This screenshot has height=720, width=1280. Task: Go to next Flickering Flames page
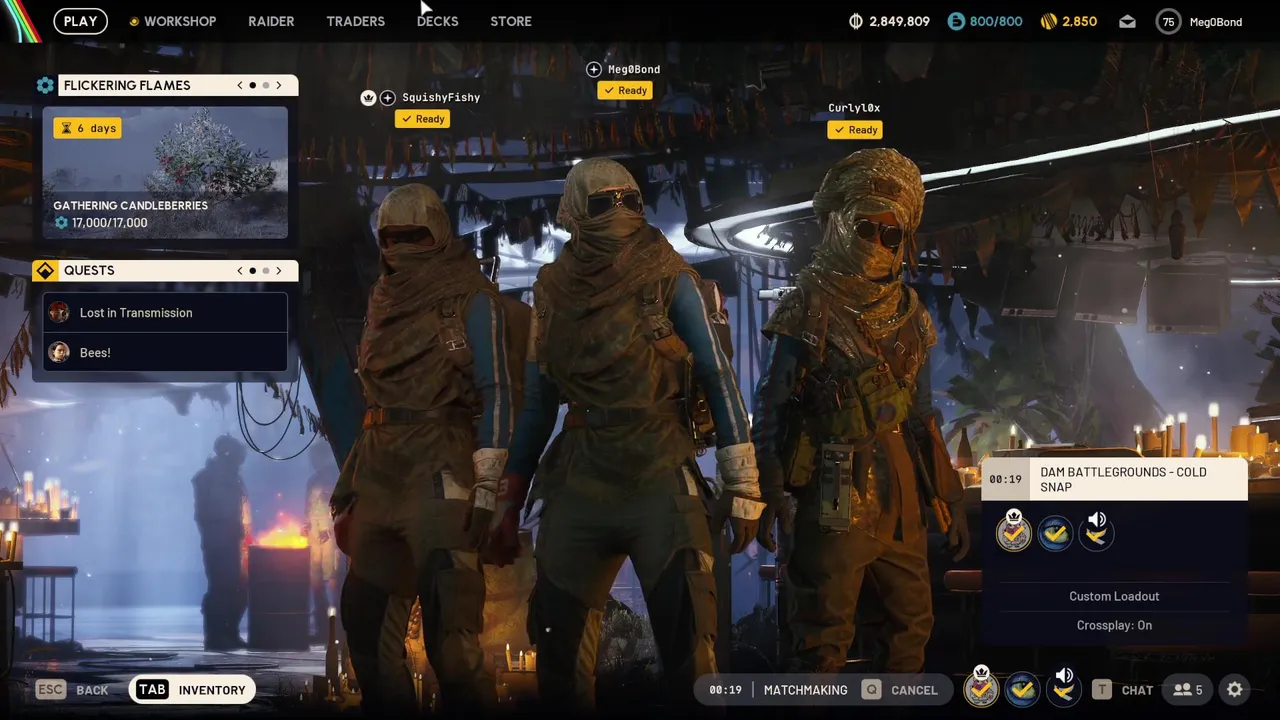(279, 85)
